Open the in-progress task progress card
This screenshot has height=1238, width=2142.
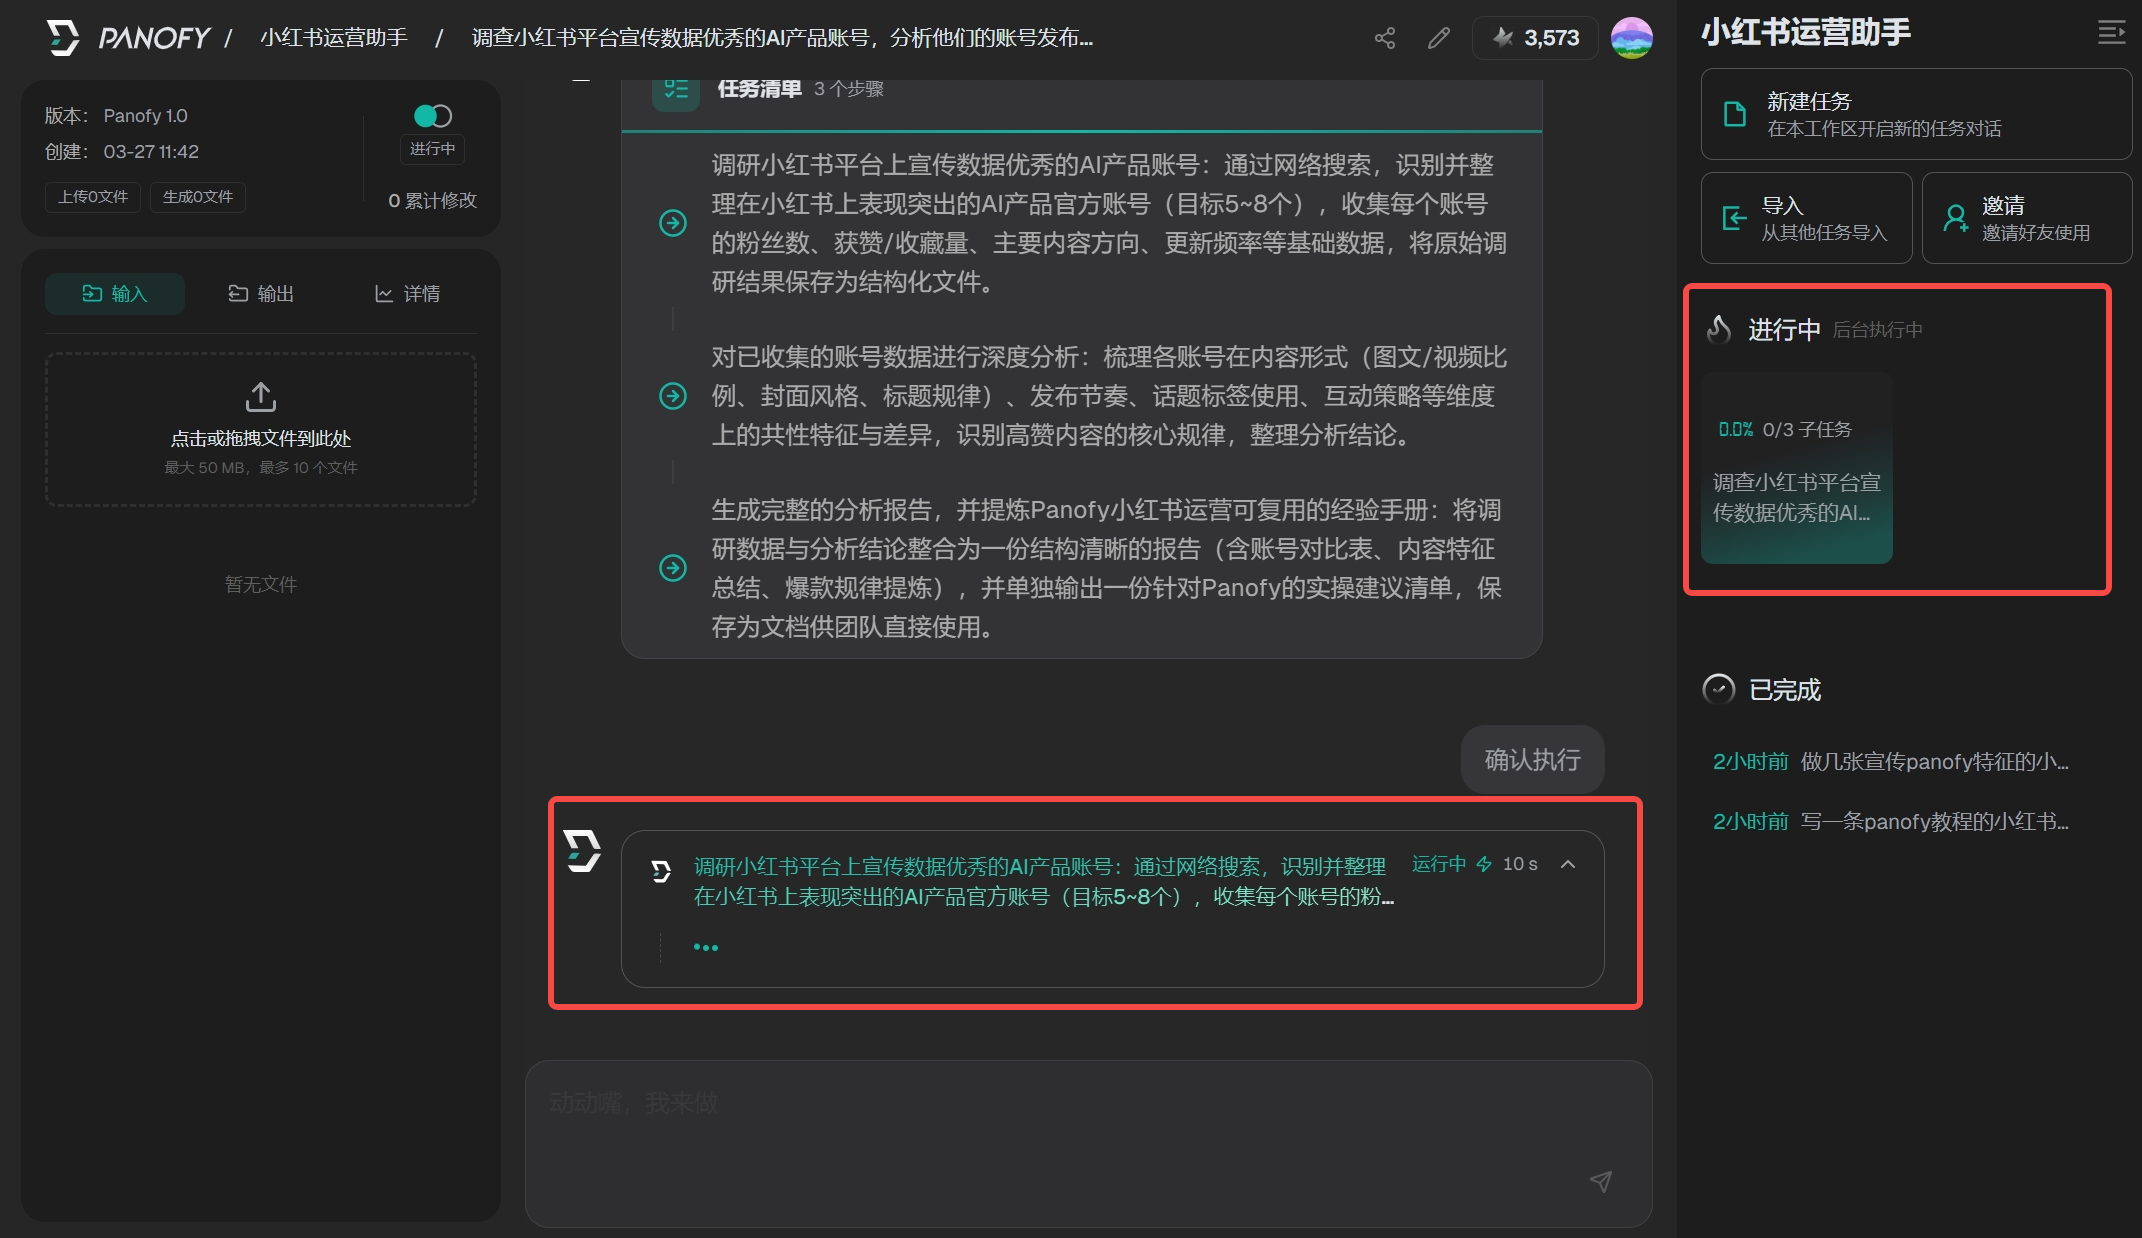coord(1796,468)
